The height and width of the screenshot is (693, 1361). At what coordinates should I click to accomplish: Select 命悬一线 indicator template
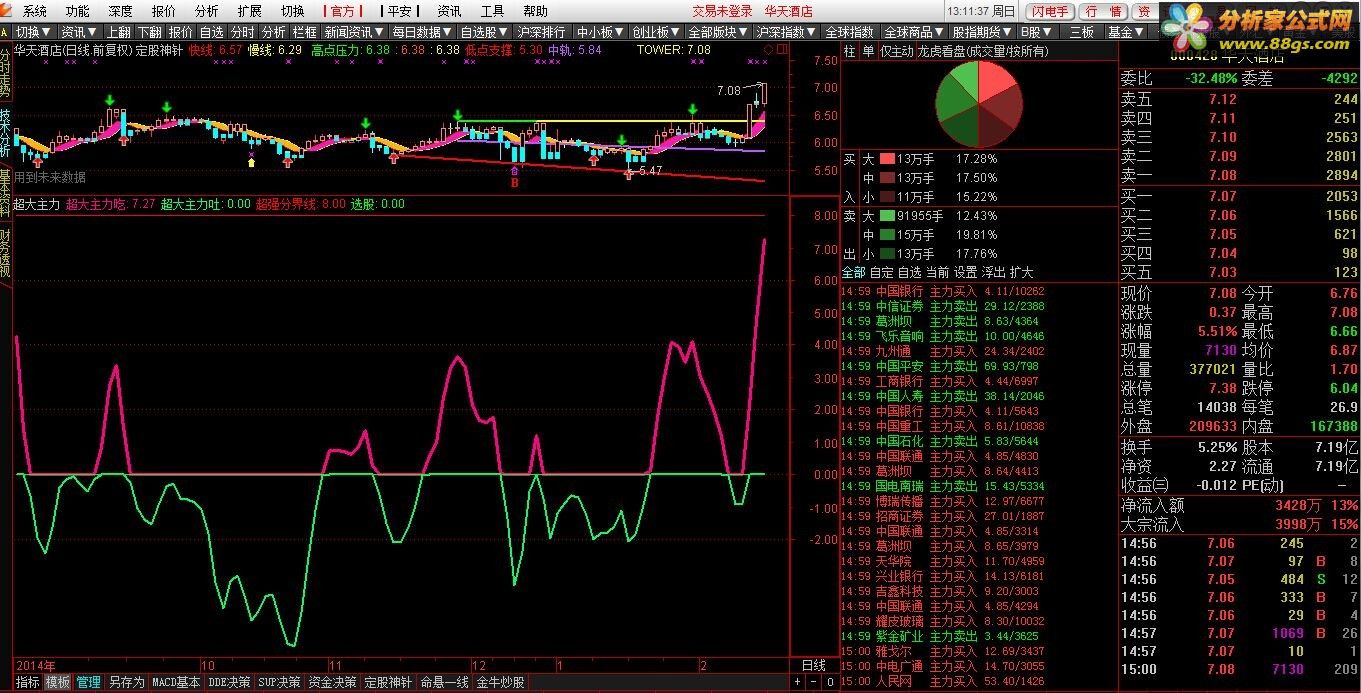pyautogui.click(x=444, y=683)
